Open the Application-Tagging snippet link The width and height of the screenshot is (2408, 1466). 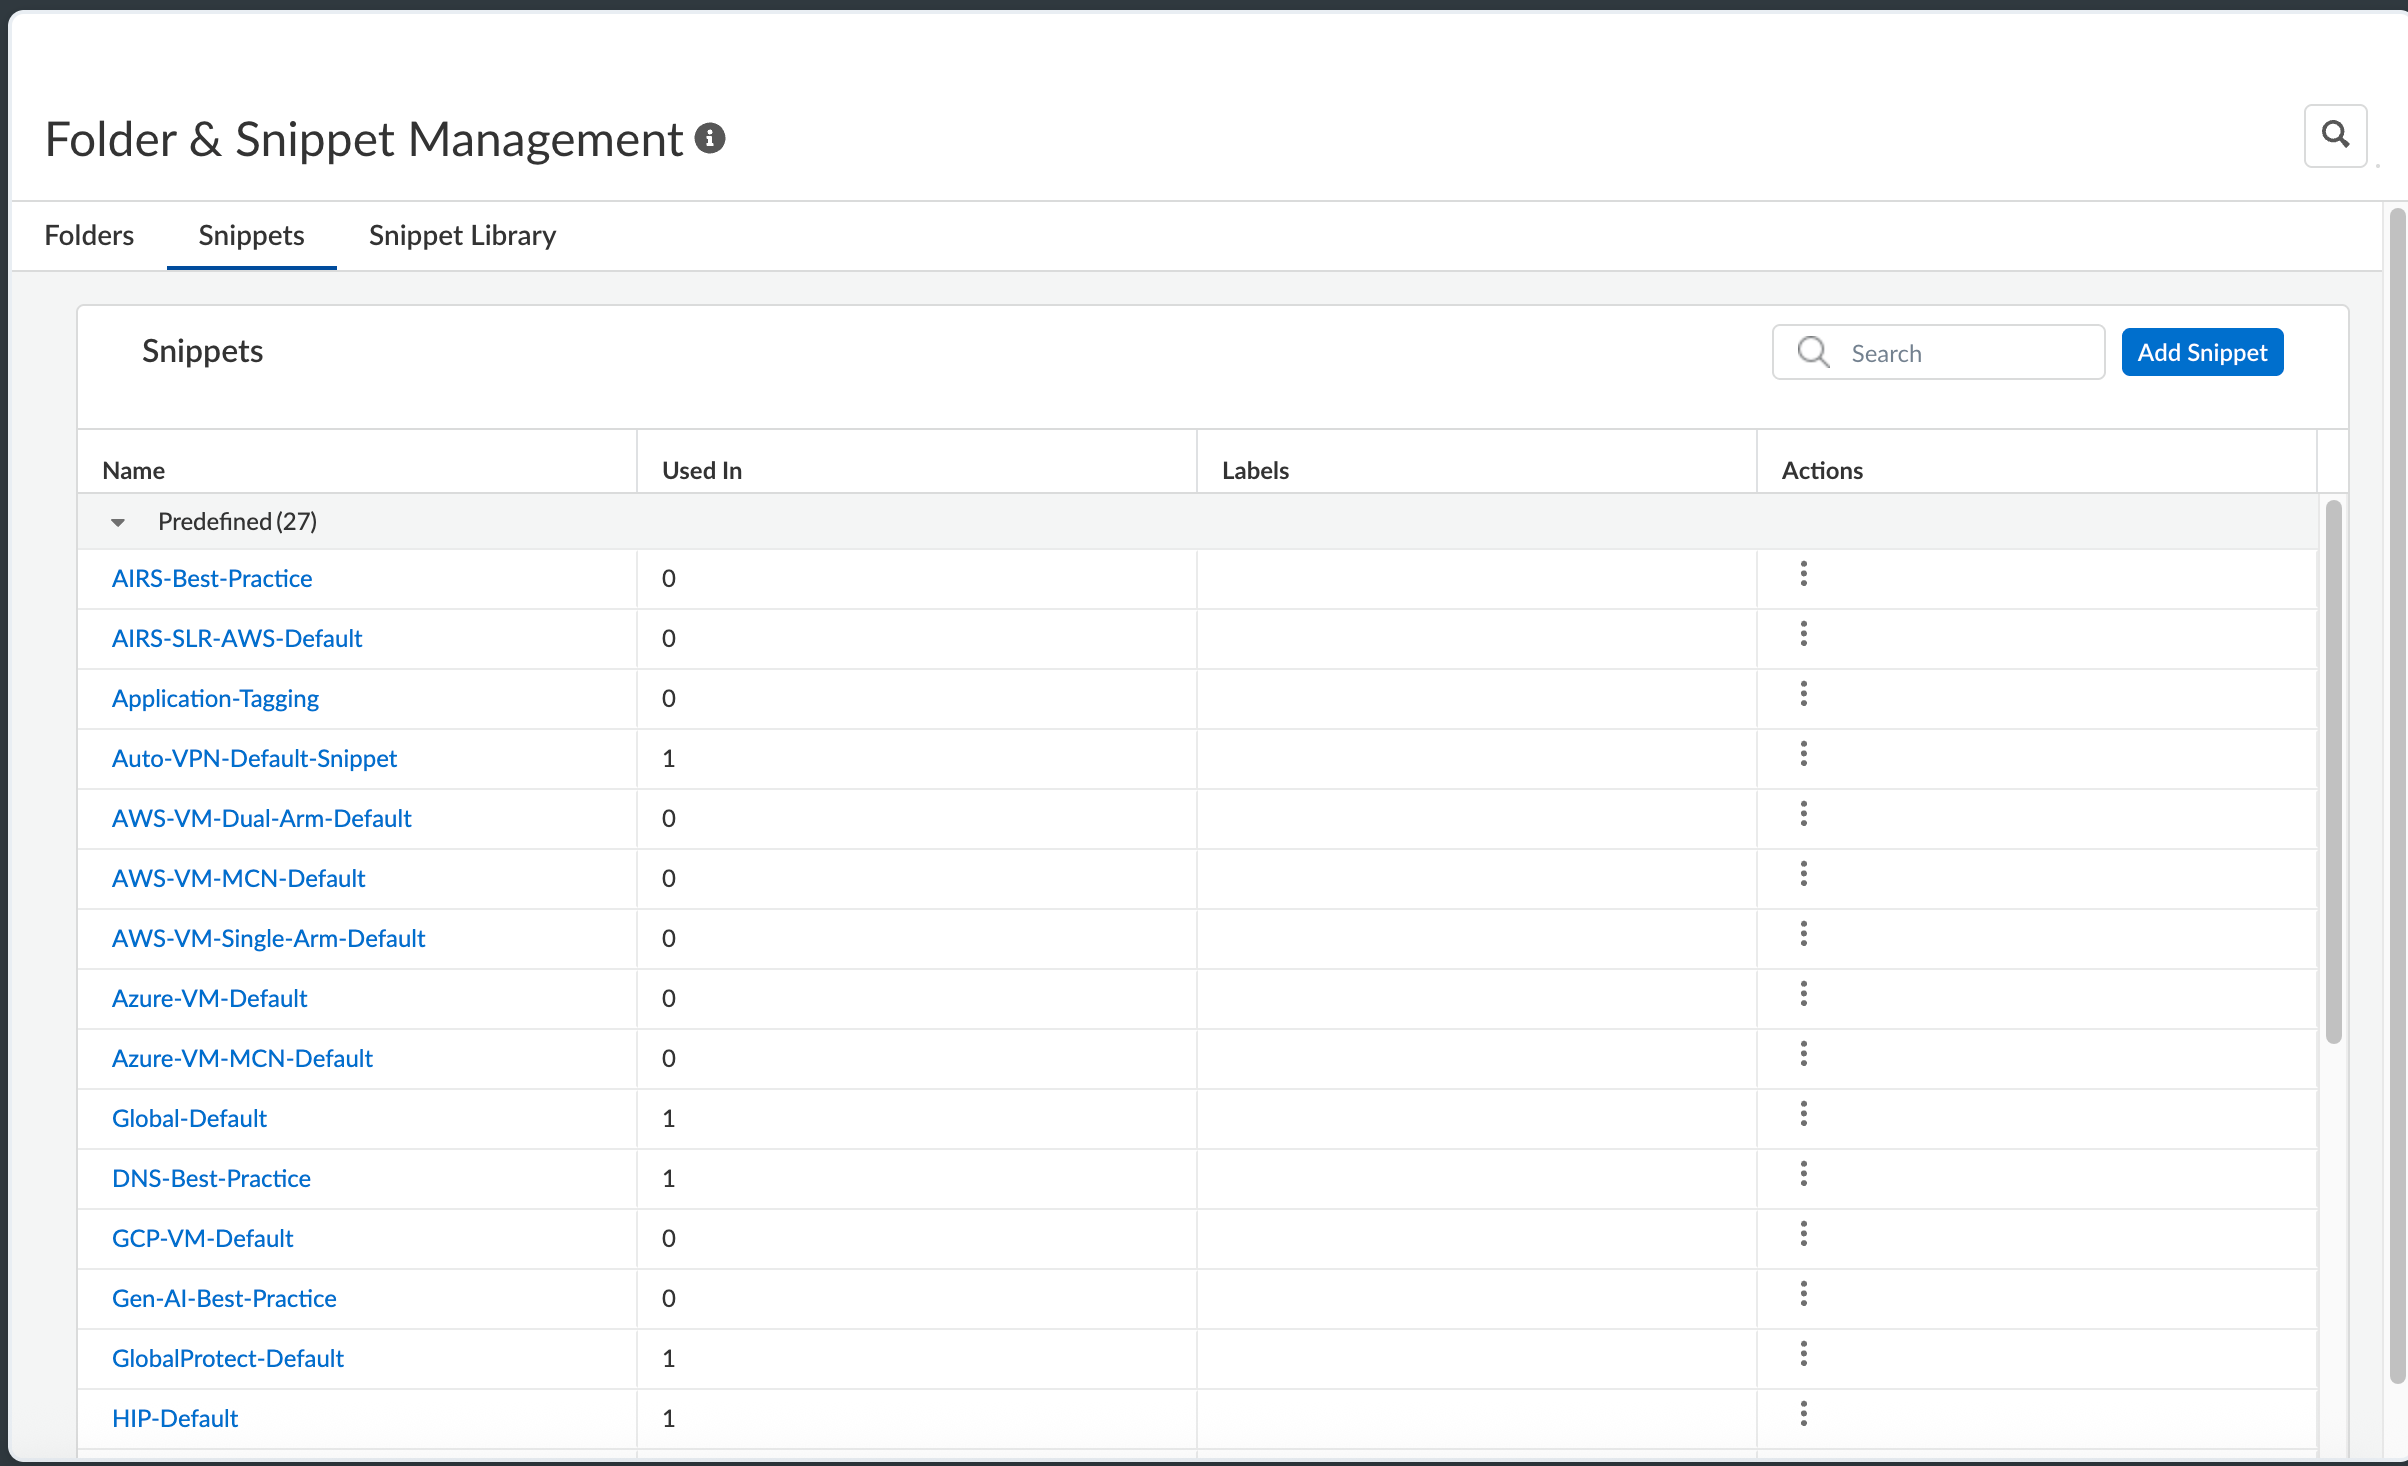pyautogui.click(x=215, y=698)
